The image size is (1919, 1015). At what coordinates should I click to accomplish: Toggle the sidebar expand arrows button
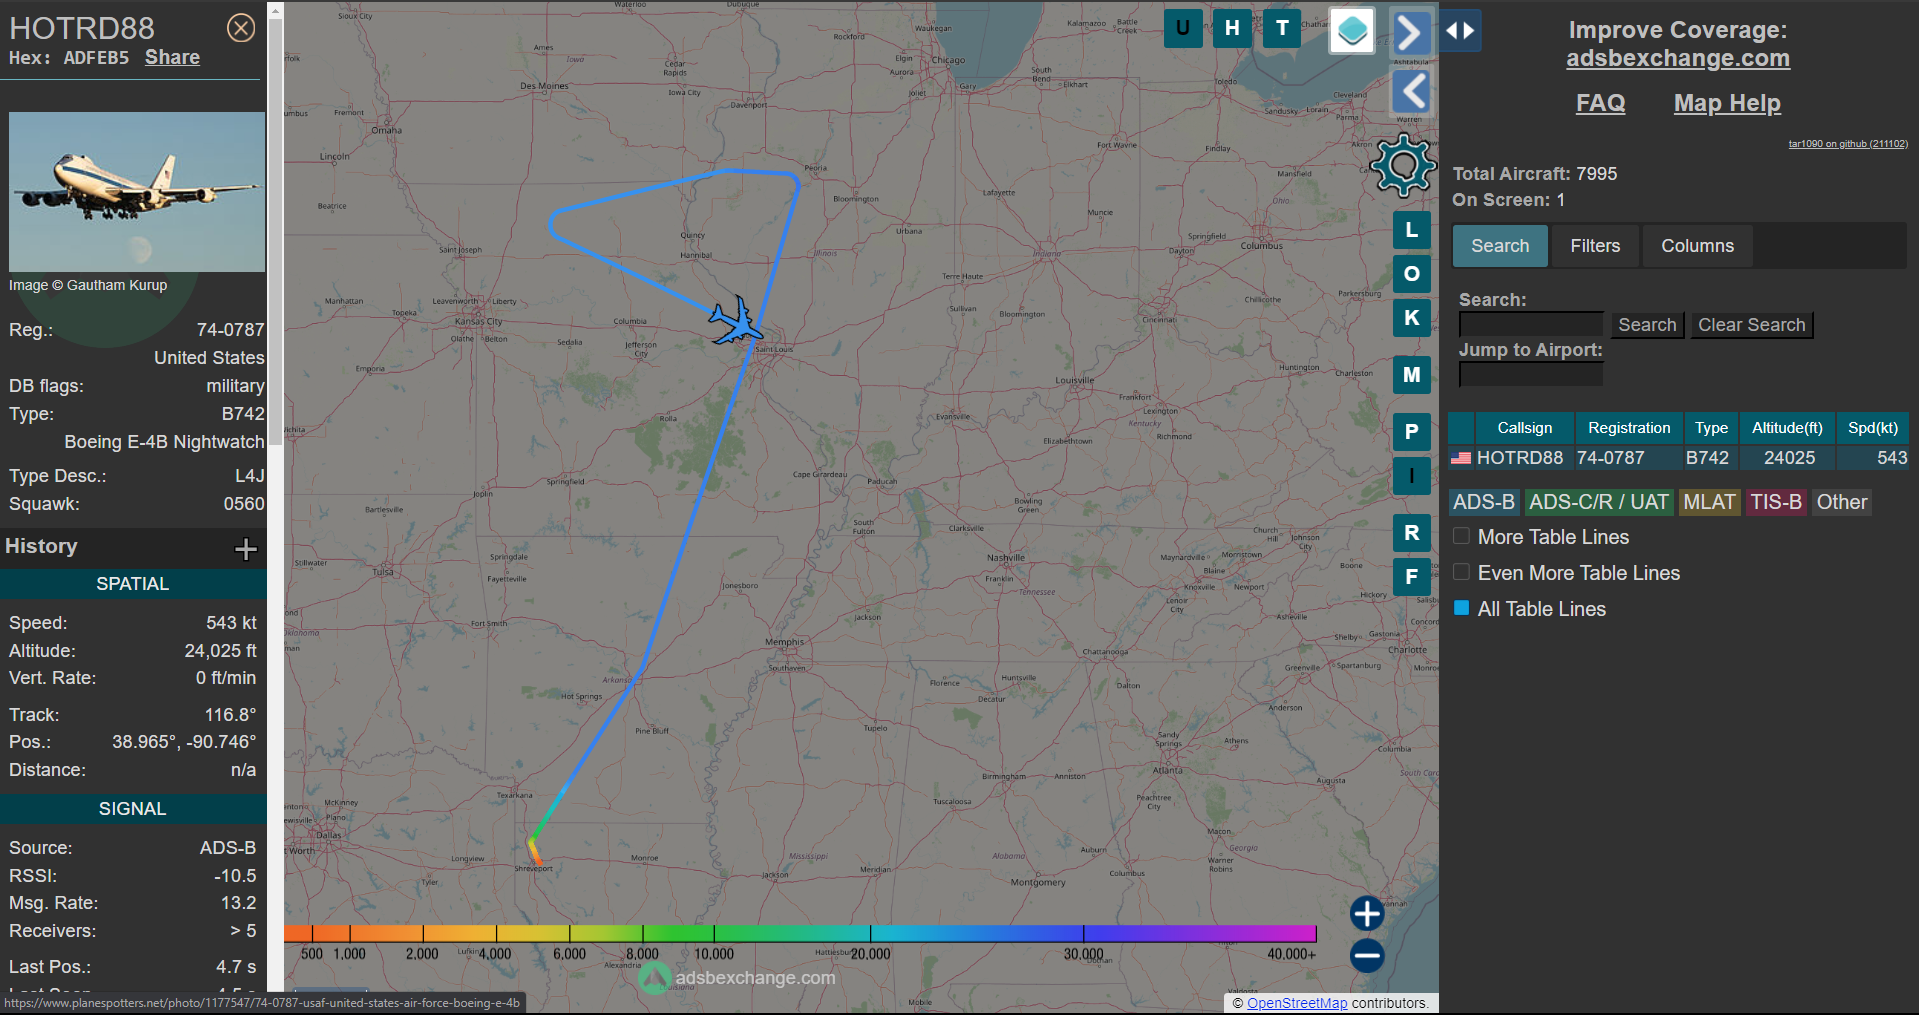point(1461,31)
